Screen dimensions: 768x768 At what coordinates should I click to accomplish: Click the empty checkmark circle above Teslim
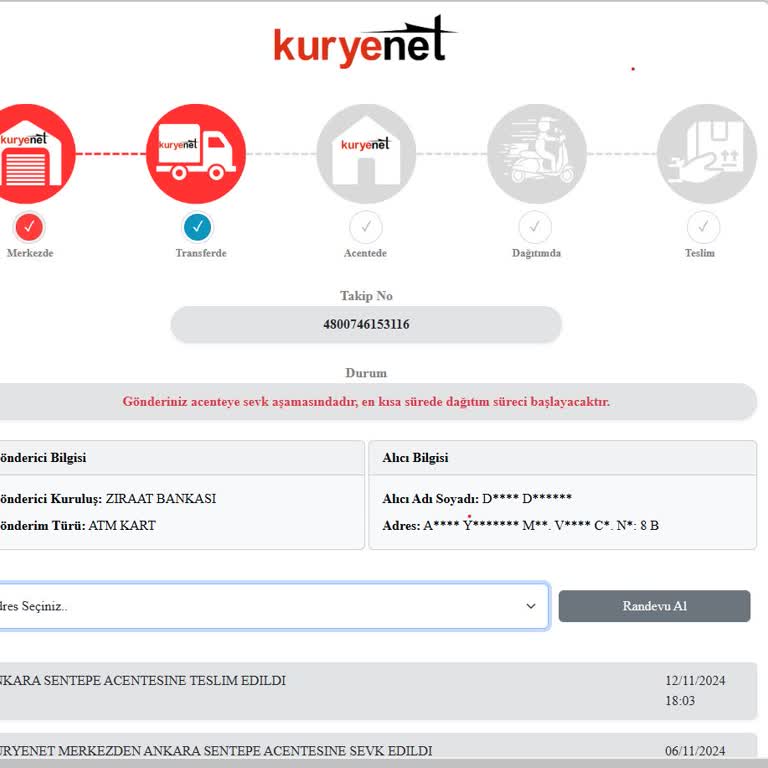pos(703,227)
